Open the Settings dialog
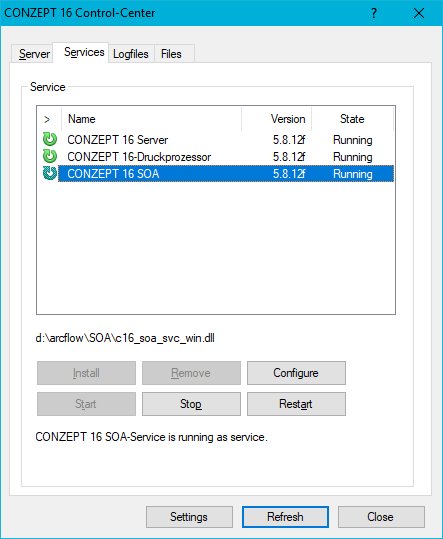443x539 pixels. pos(189,517)
